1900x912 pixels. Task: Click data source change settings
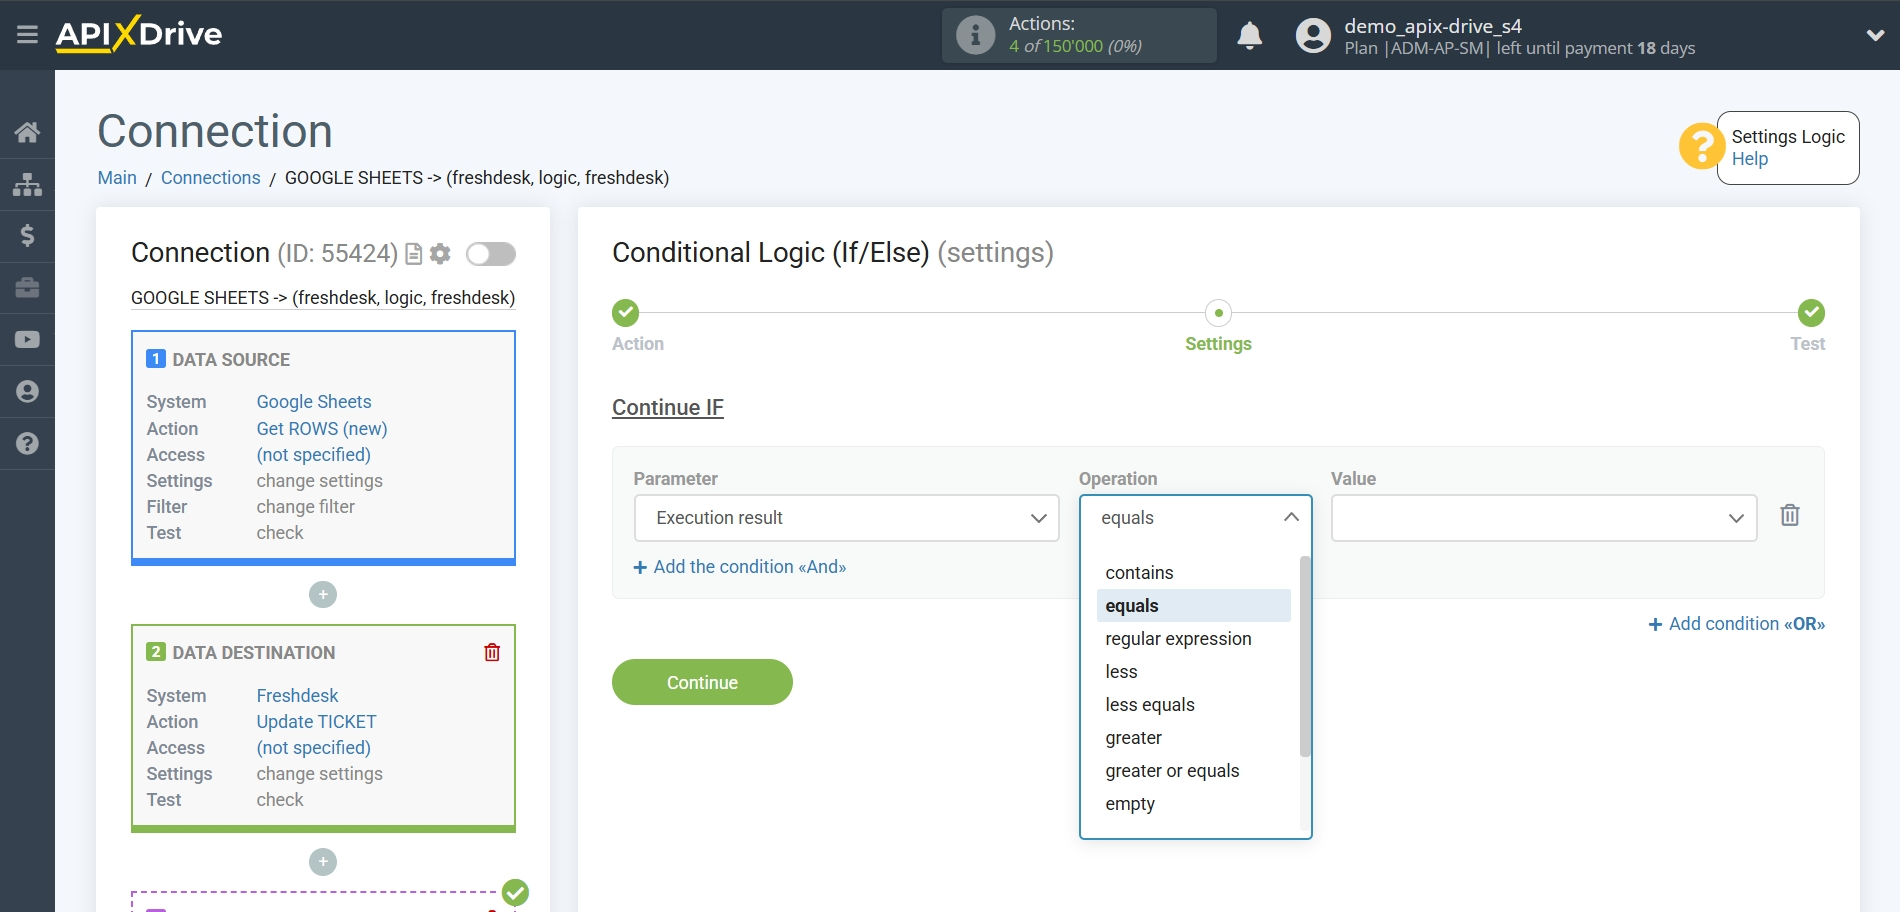tap(320, 481)
